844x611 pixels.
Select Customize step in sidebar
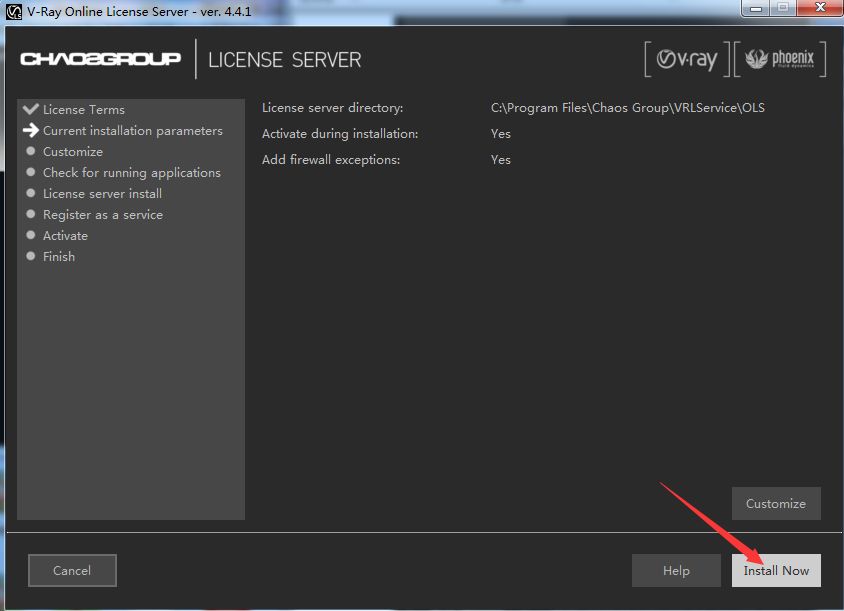73,151
